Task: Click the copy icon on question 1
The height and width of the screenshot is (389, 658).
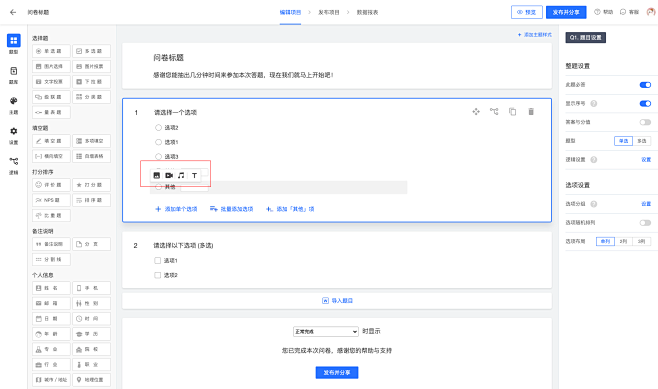Action: click(x=512, y=112)
